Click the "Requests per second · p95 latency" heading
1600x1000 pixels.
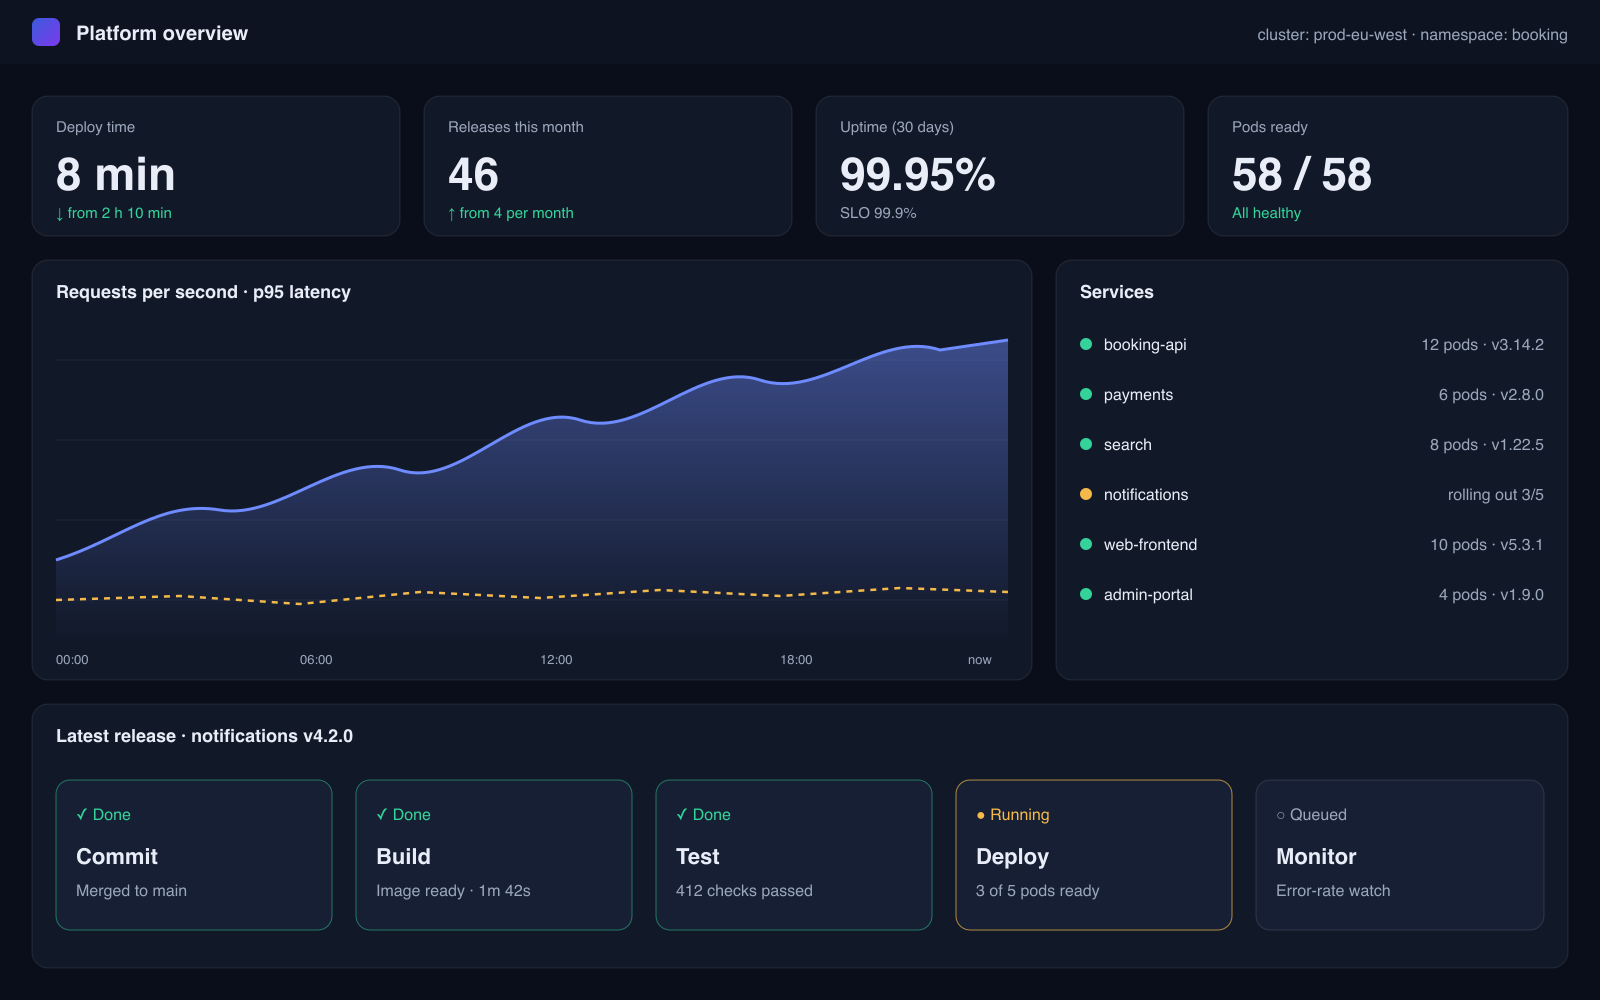click(x=203, y=292)
